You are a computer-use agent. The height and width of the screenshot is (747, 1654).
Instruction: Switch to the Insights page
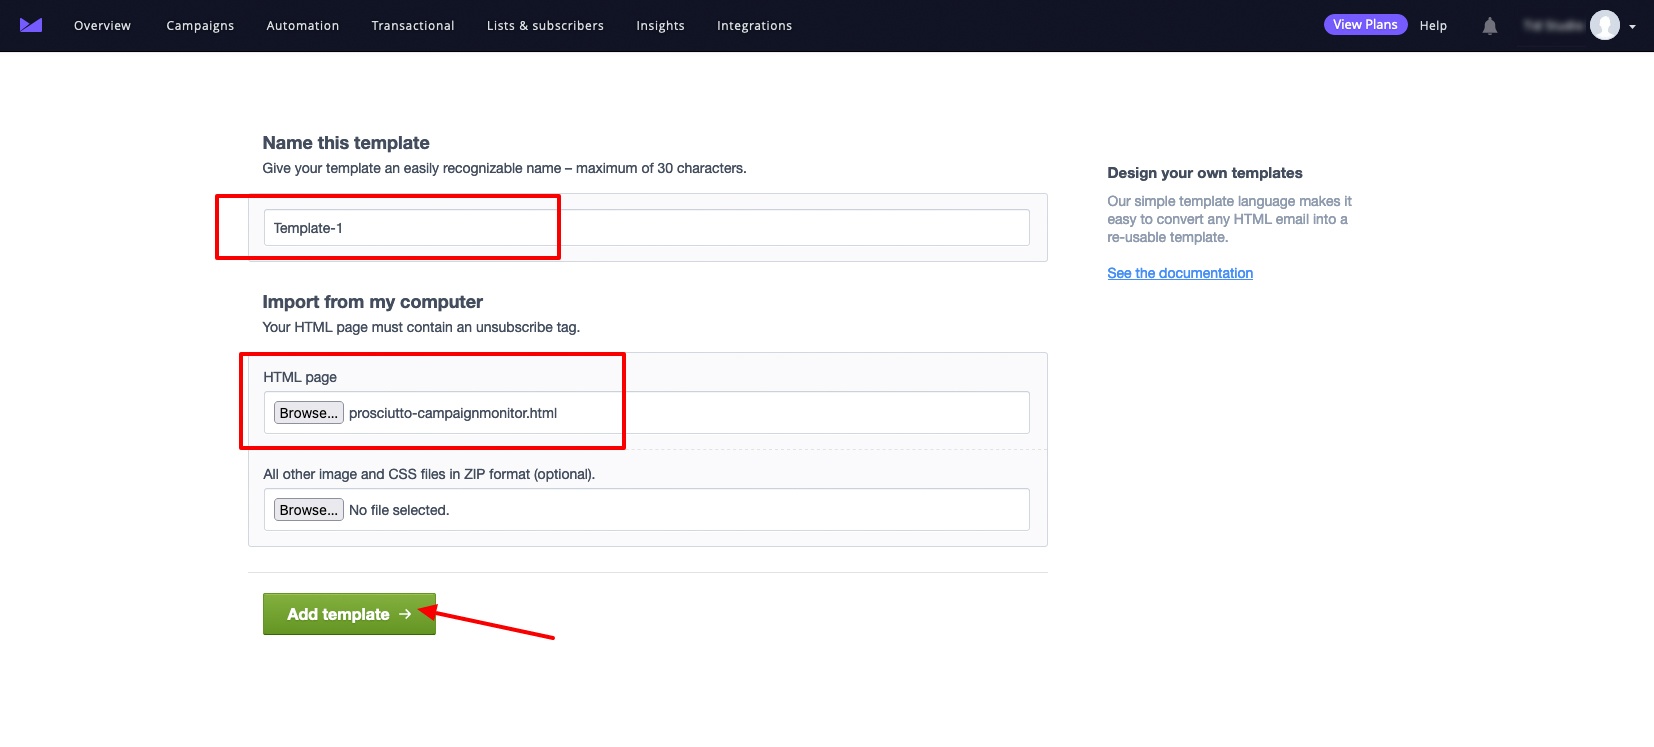tap(660, 26)
